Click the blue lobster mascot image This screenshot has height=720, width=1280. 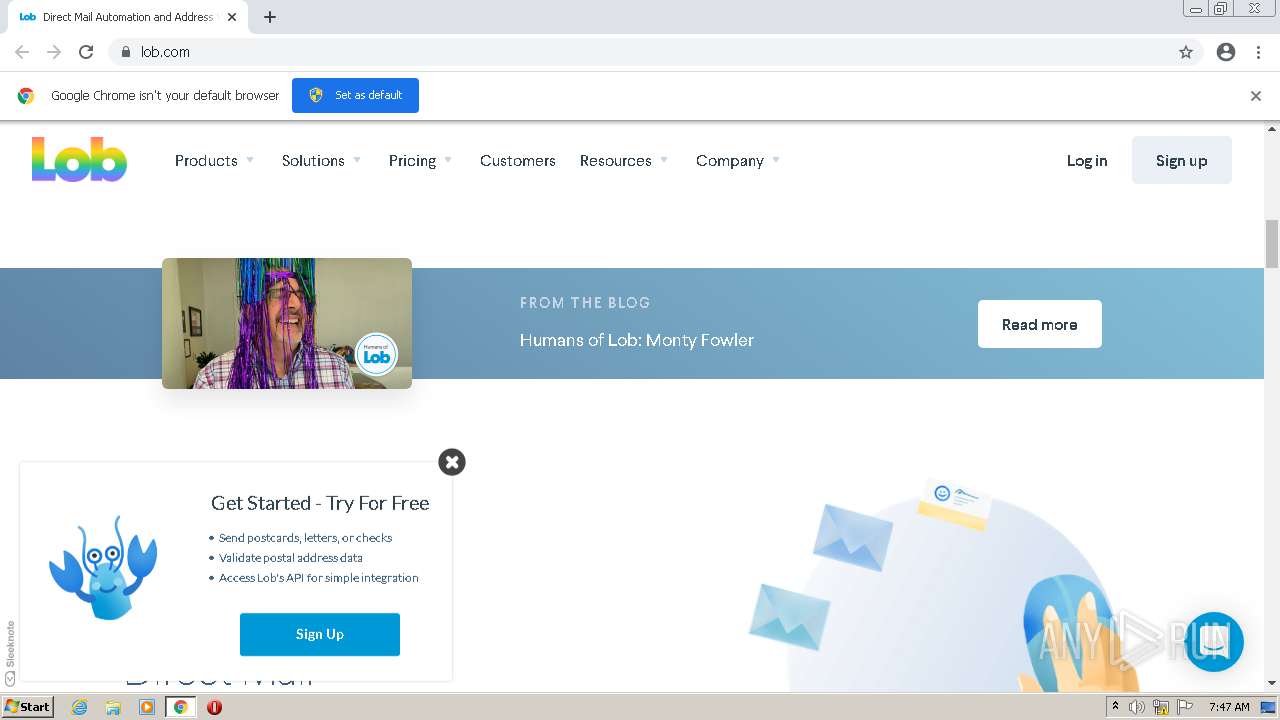[103, 567]
